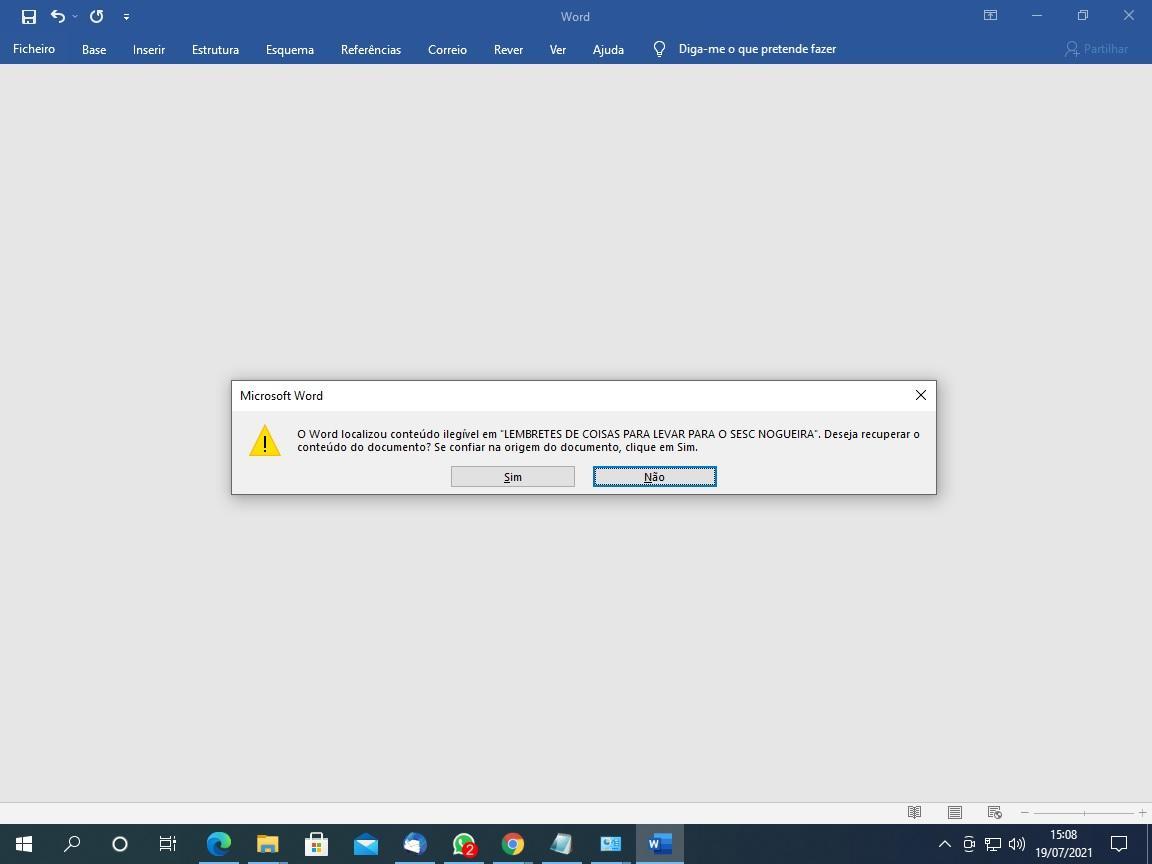The image size is (1152, 864).
Task: Click the Save icon in quick access toolbar
Action: click(x=29, y=16)
